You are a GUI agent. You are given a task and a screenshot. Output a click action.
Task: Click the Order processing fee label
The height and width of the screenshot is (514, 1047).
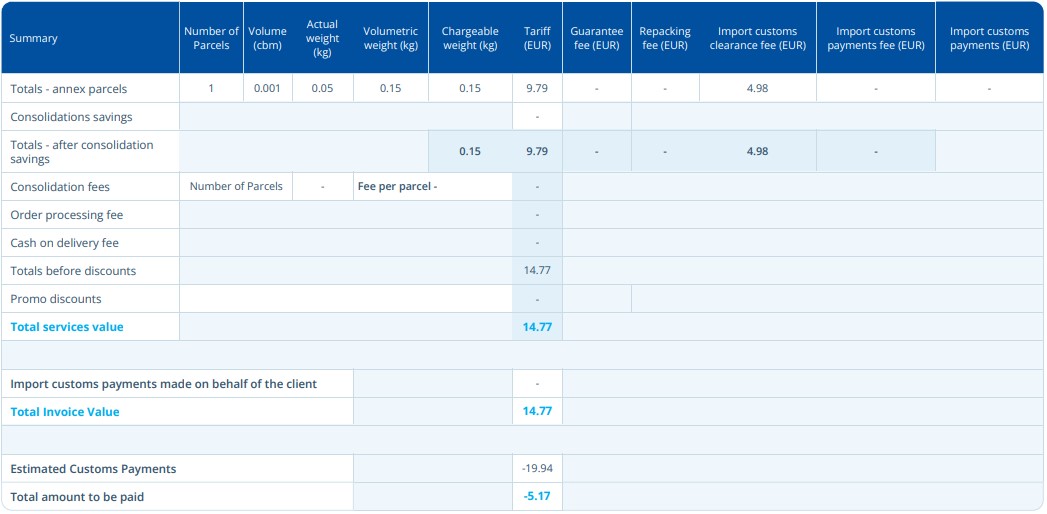point(67,215)
